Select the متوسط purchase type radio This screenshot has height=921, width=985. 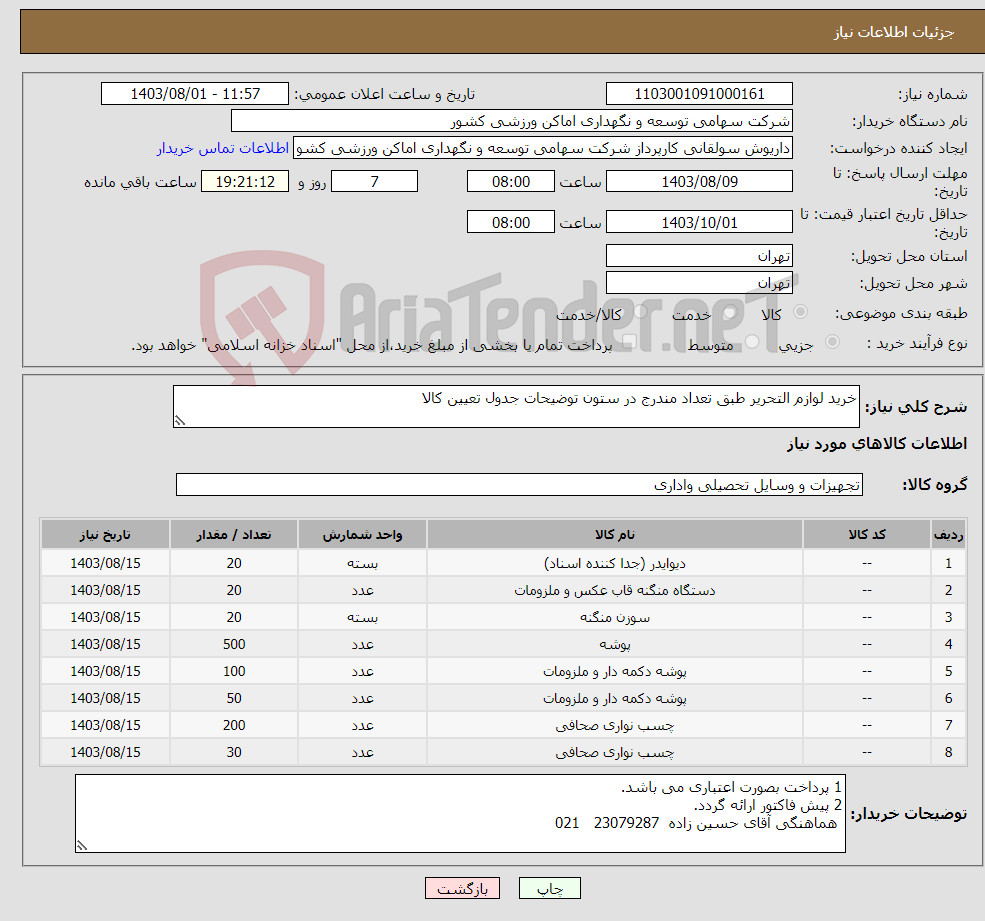752,342
